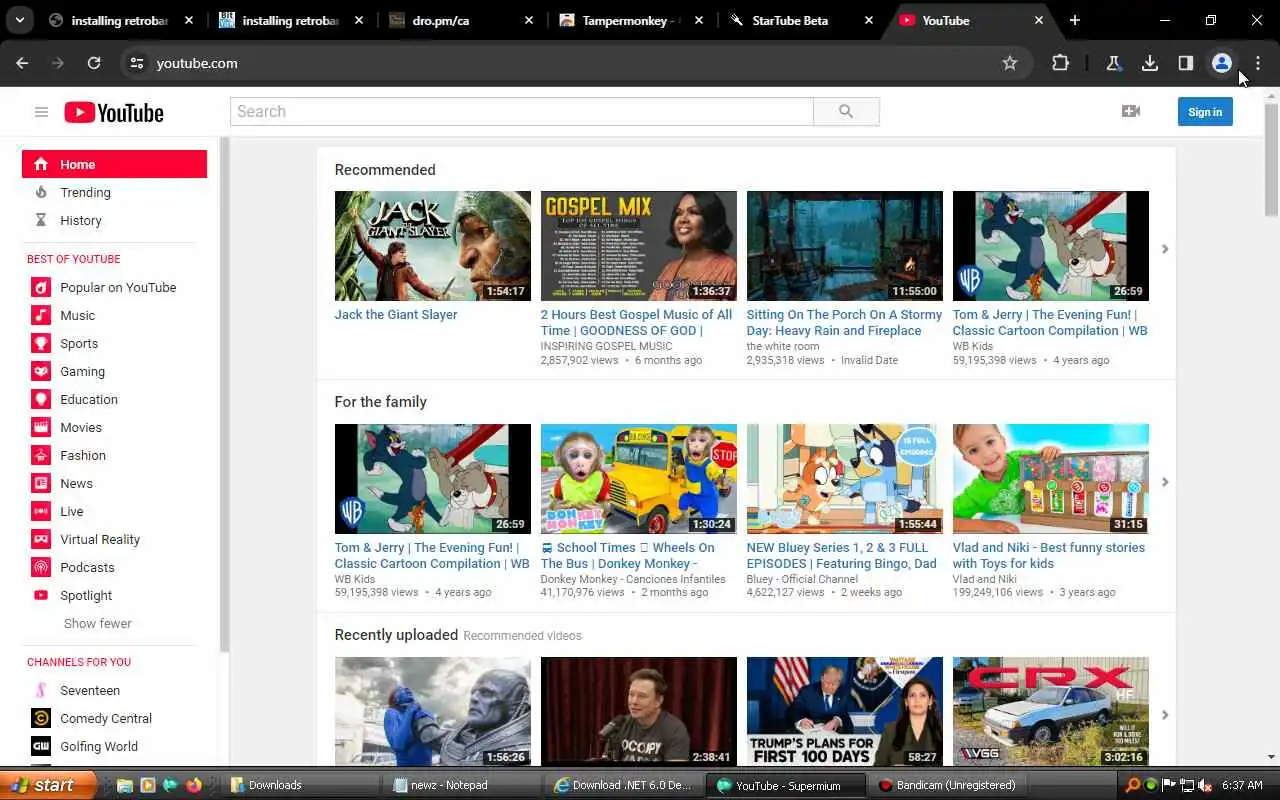Toggle the browser side panel
Screen dimensions: 1280x800
point(1186,63)
